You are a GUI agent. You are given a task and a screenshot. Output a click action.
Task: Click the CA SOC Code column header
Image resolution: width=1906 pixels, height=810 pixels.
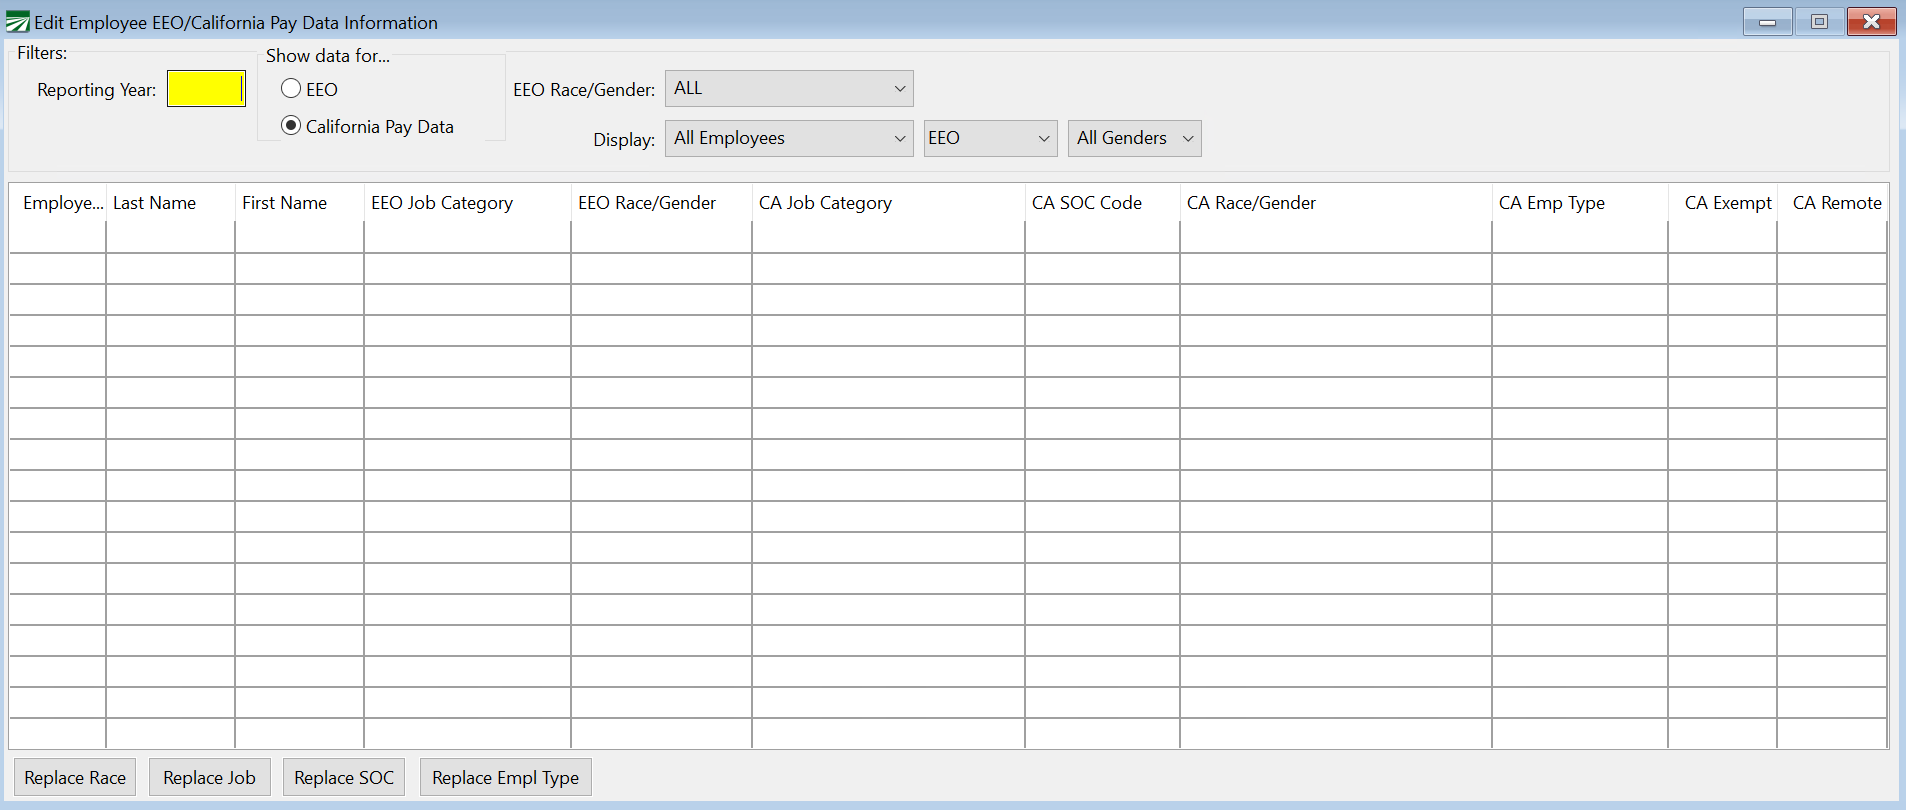[1087, 203]
